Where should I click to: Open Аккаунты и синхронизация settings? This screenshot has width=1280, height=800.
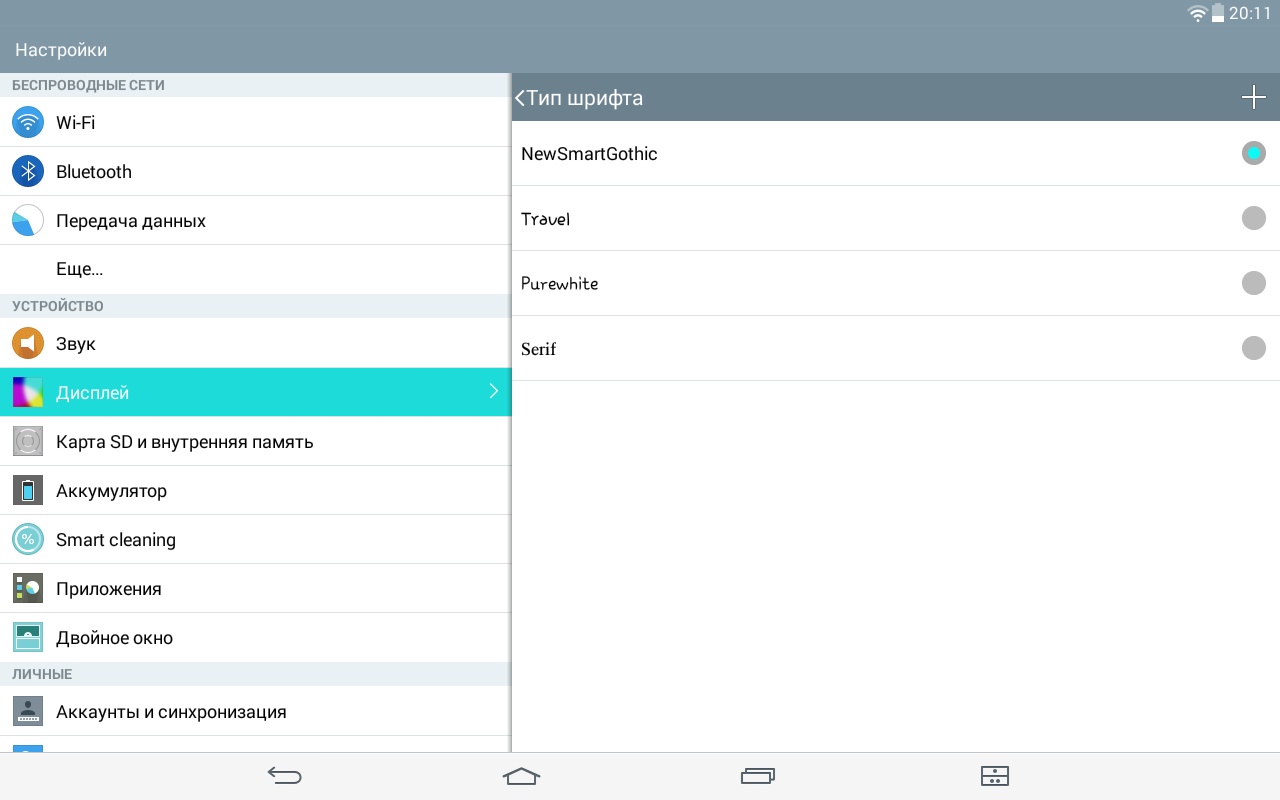point(171,712)
